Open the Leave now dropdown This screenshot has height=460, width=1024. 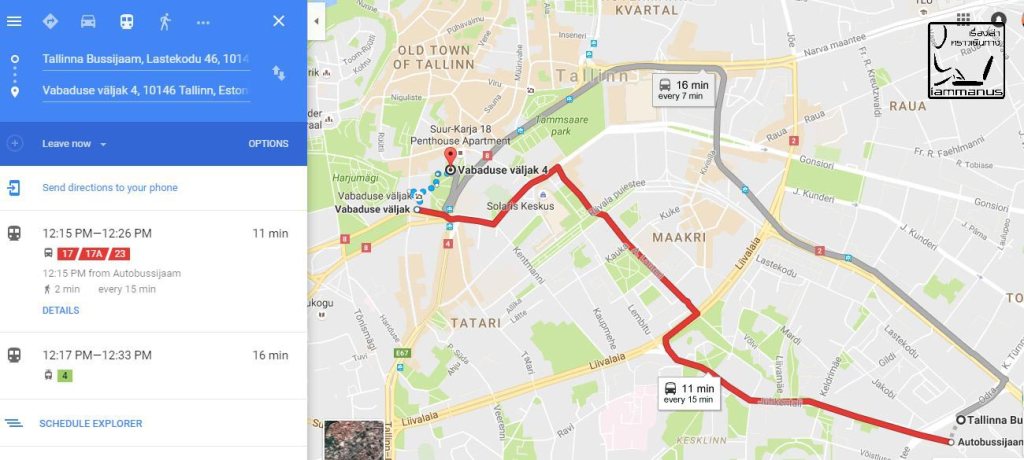click(x=74, y=144)
